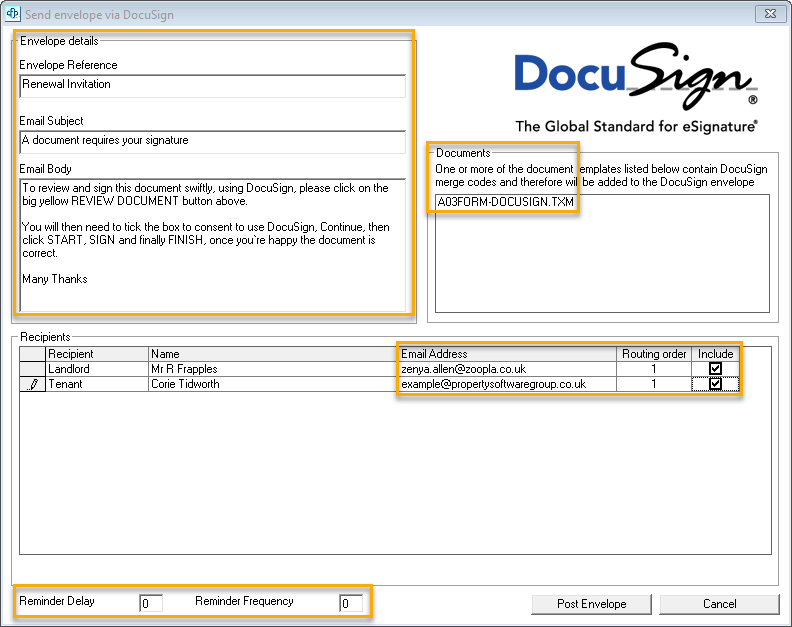
Task: Click the Post Envelope button
Action: coord(591,604)
